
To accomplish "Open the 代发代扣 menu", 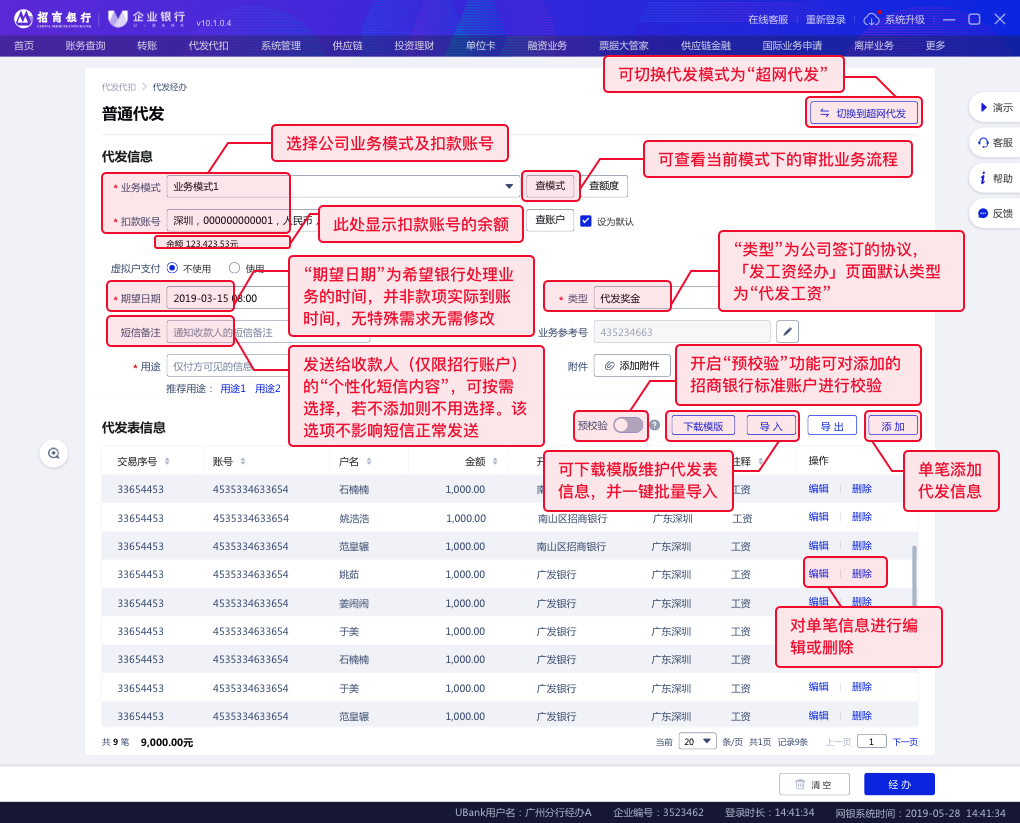I will click(208, 45).
